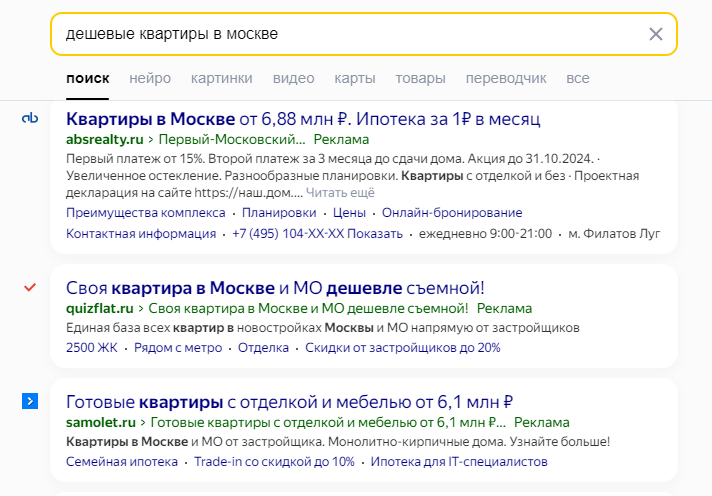Open 'Планировки' sitelink
This screenshot has height=496, width=712.
(279, 213)
